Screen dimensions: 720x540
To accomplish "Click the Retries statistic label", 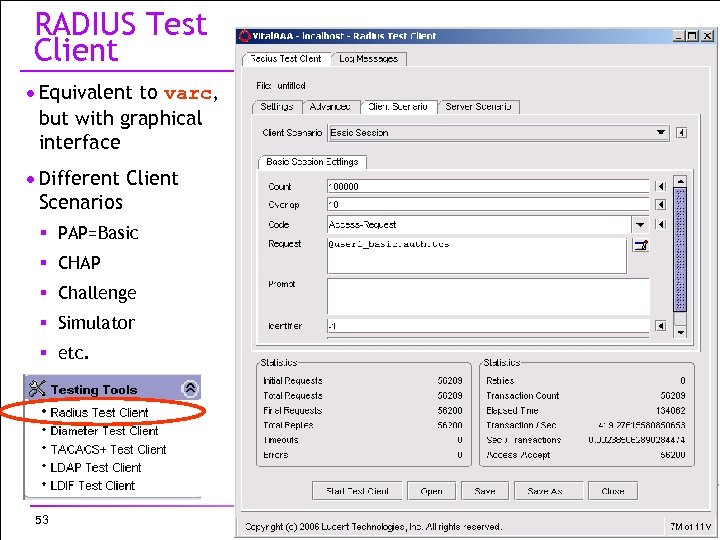I will click(x=500, y=381).
